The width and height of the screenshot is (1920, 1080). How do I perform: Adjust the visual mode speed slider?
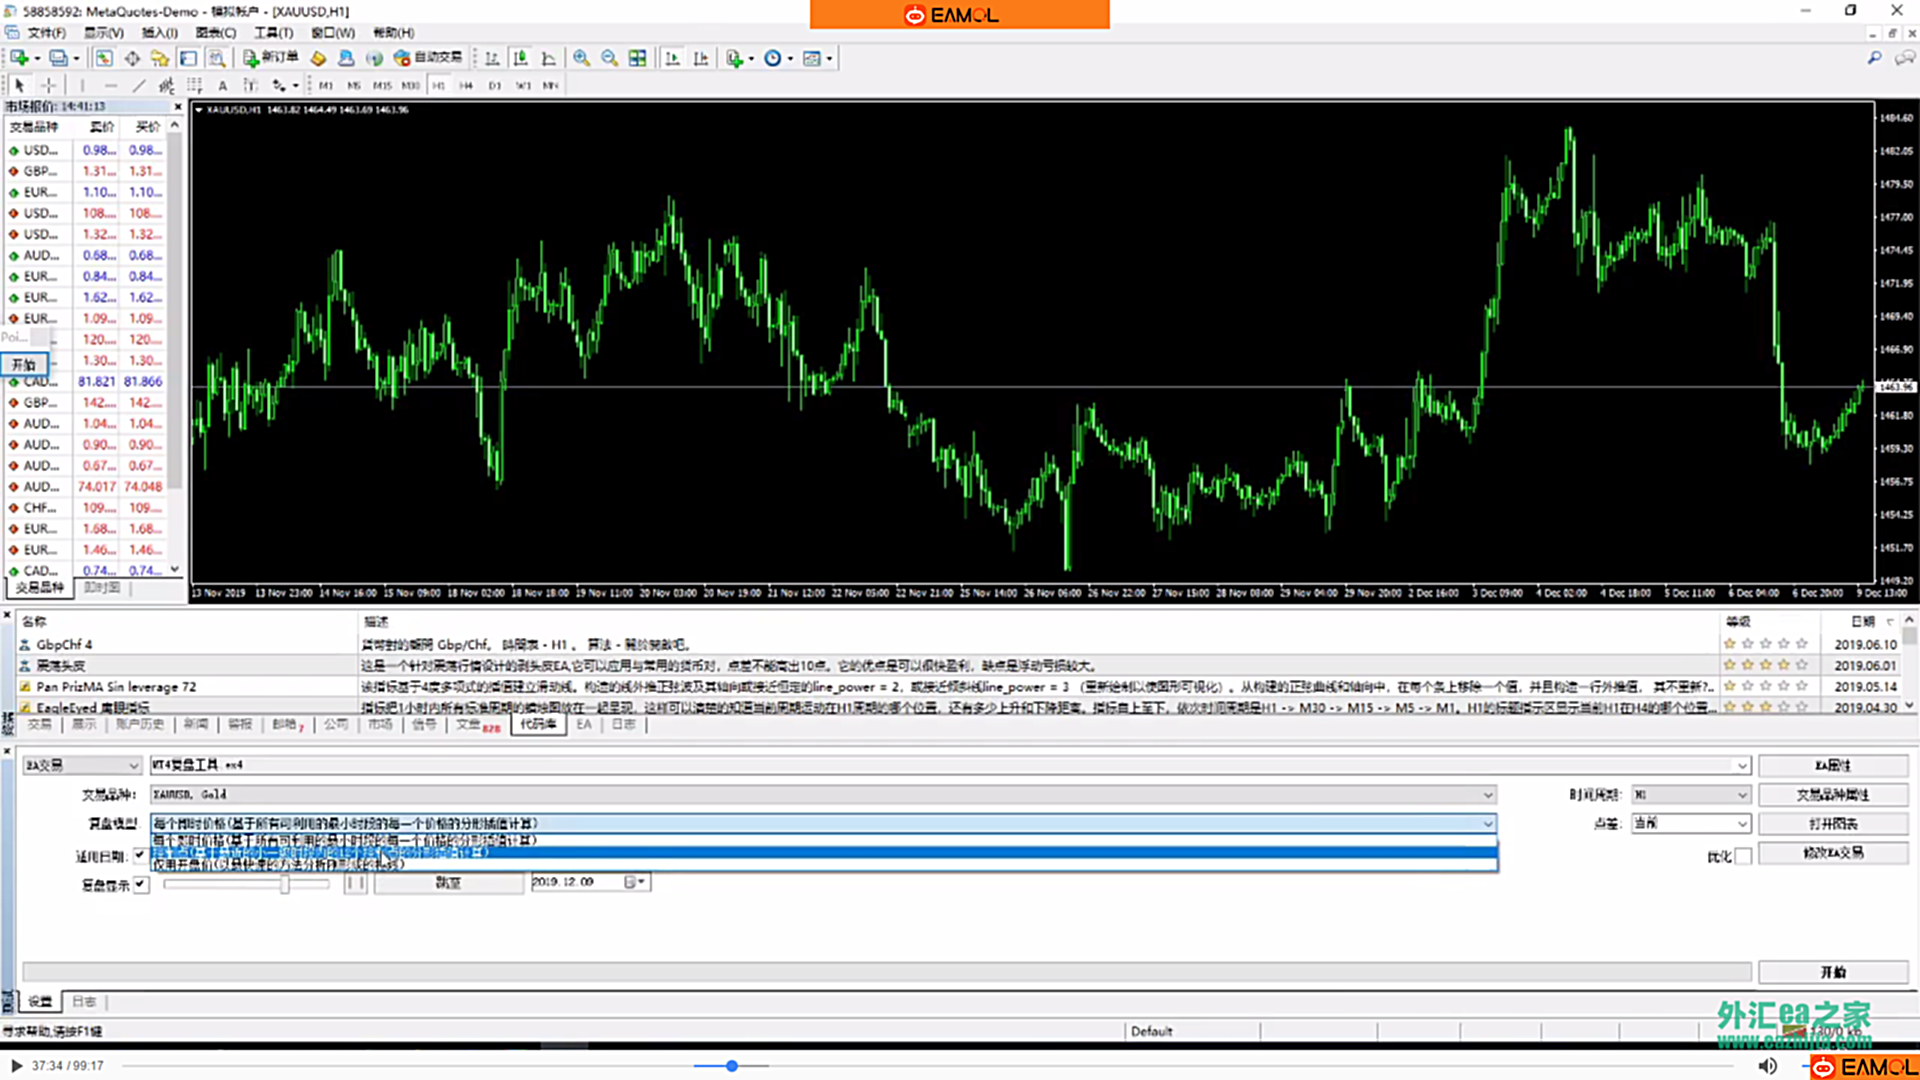coord(285,884)
